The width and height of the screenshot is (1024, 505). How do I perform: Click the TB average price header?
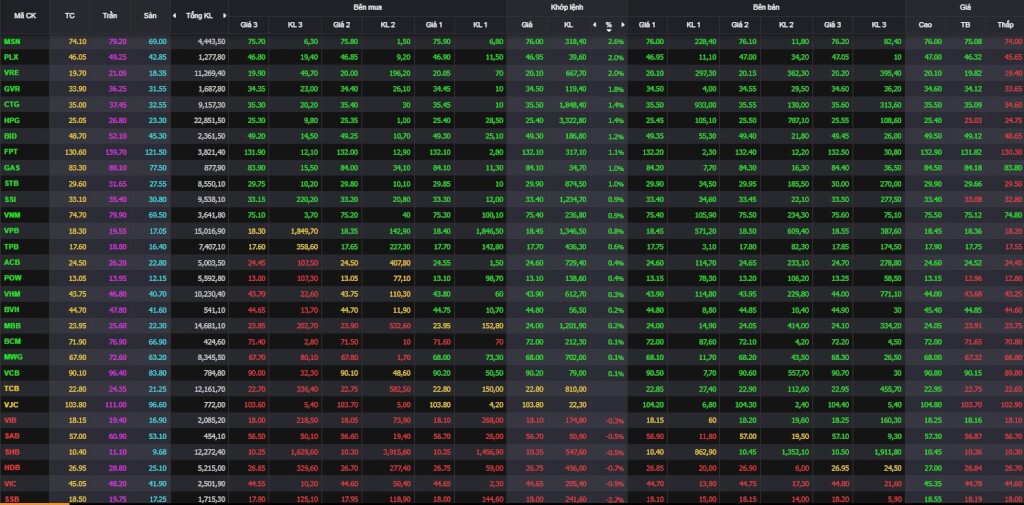point(965,25)
